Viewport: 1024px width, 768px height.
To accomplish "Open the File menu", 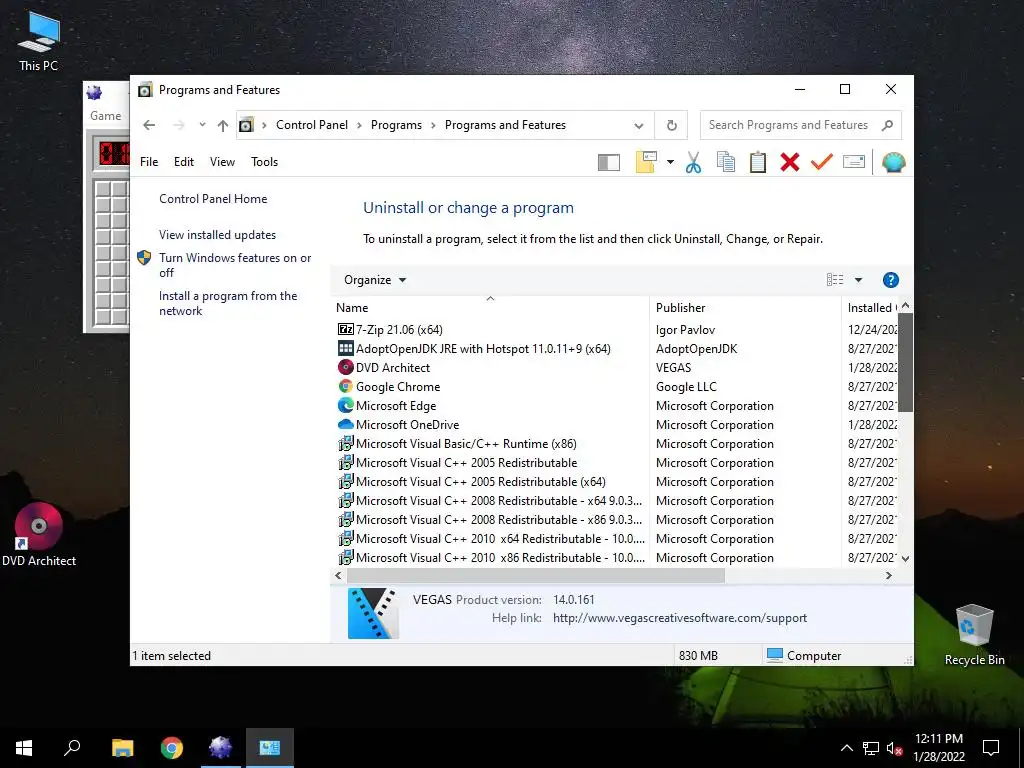I will coord(149,162).
